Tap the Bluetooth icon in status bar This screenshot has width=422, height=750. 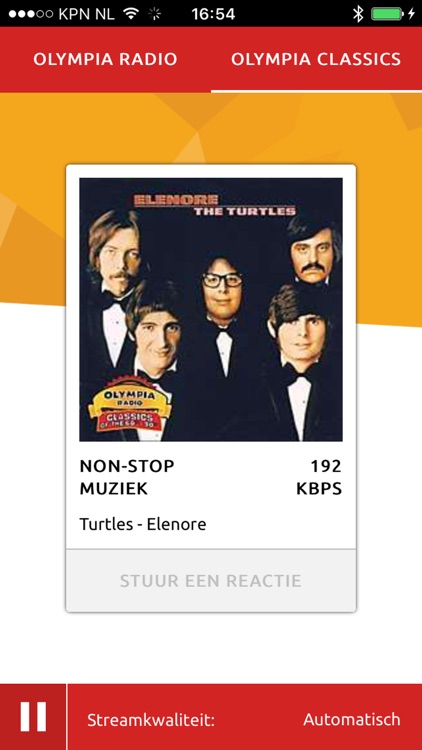click(x=357, y=13)
